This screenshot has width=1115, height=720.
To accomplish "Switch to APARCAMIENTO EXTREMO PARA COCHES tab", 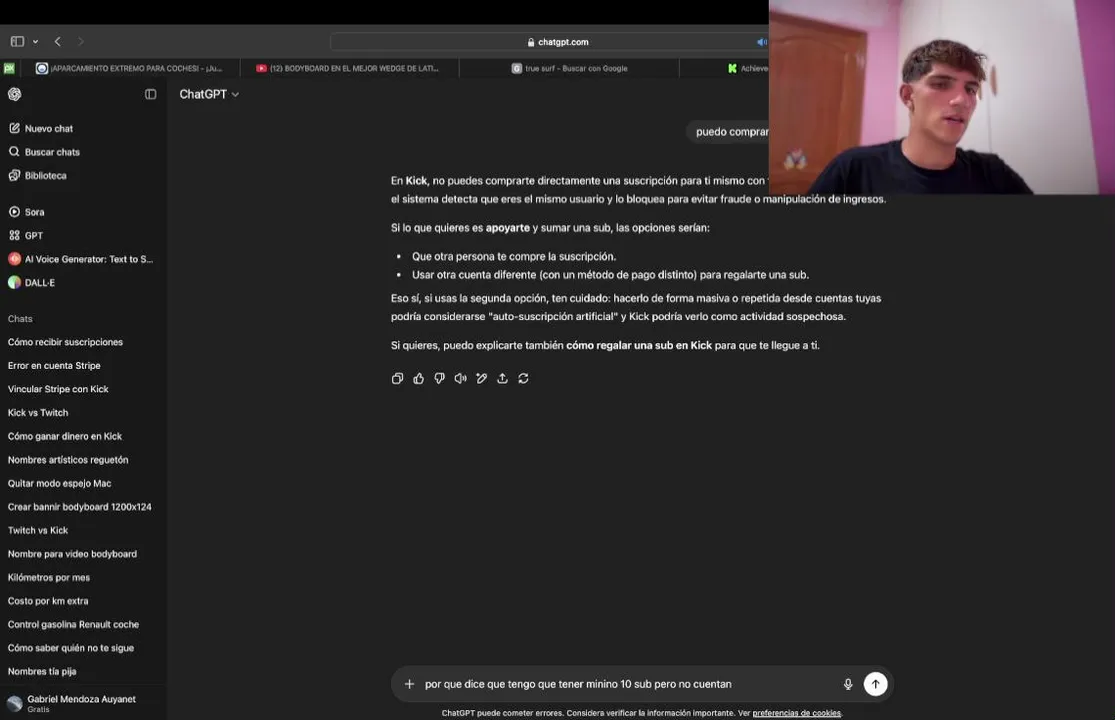I will pyautogui.click(x=129, y=68).
